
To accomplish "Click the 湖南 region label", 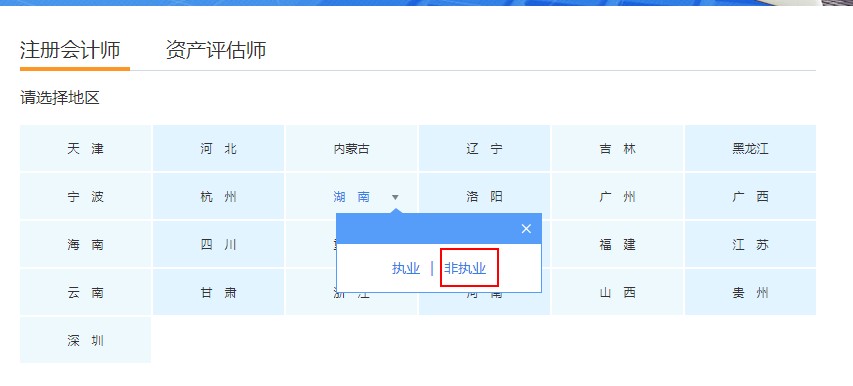I will point(351,197).
